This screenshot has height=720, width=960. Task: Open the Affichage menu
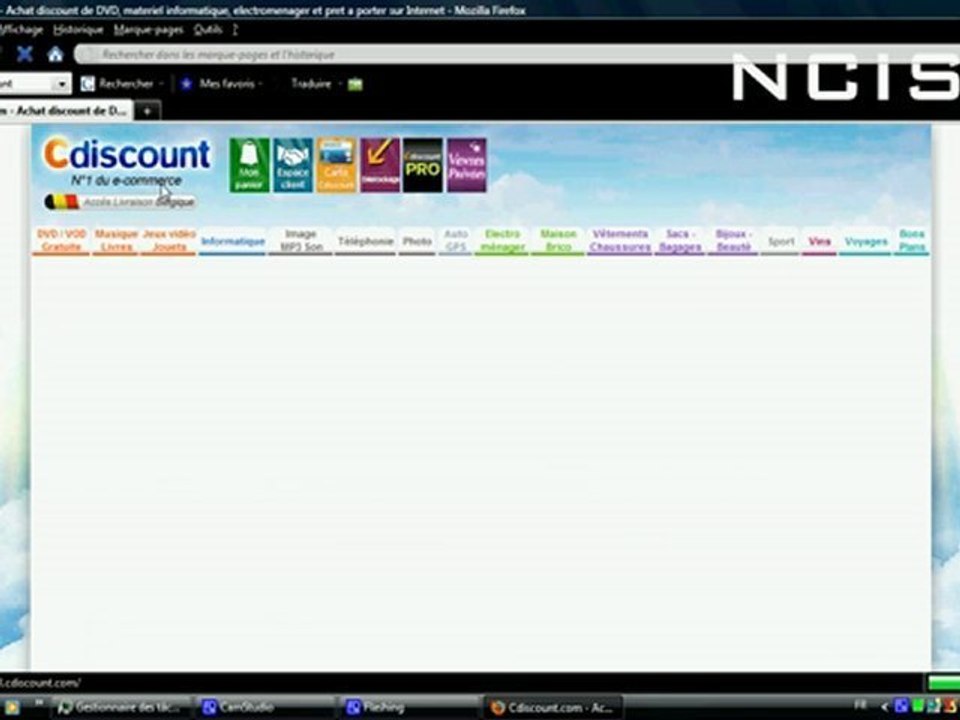coord(21,29)
